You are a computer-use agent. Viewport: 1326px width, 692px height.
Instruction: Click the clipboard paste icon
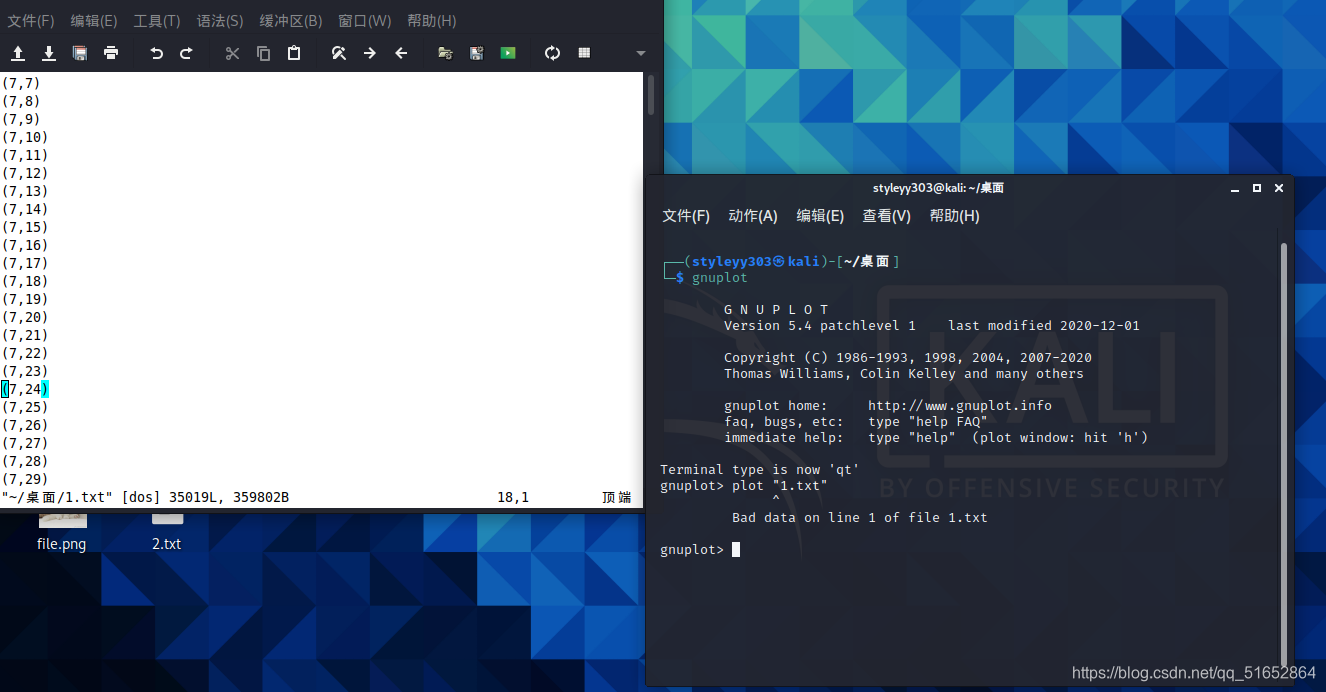point(294,53)
